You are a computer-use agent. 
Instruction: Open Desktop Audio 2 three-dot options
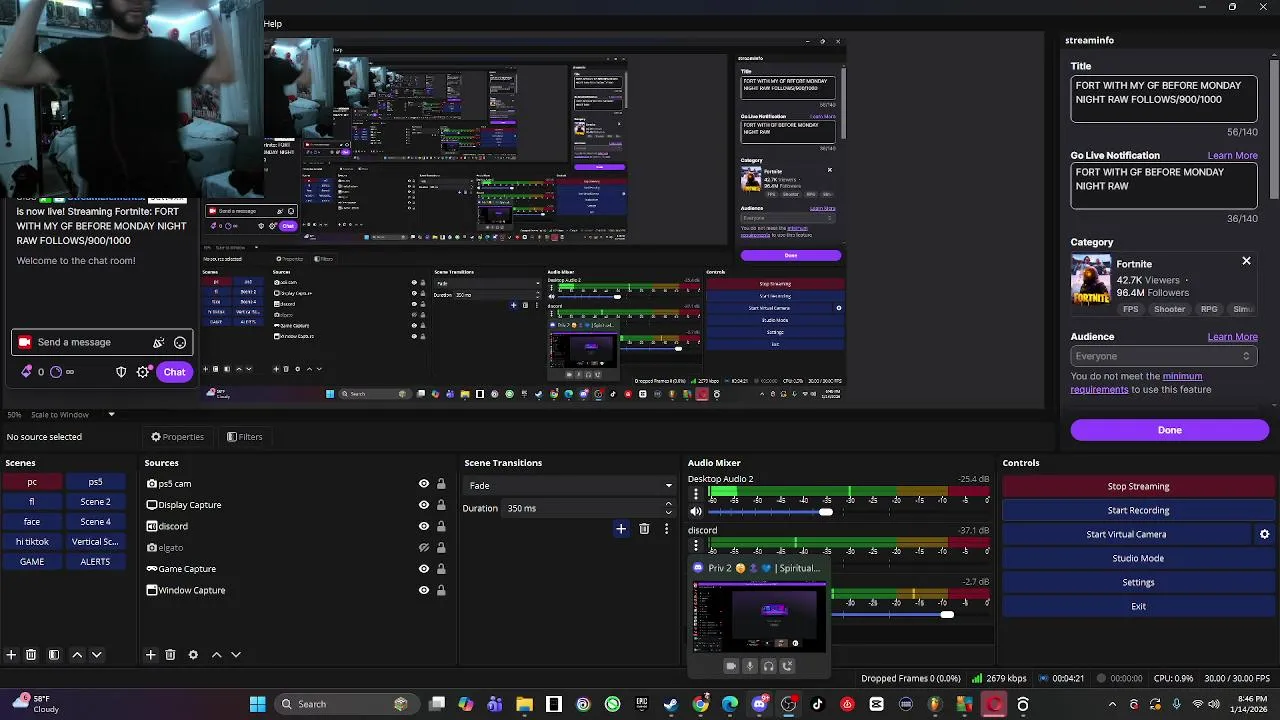[696, 494]
